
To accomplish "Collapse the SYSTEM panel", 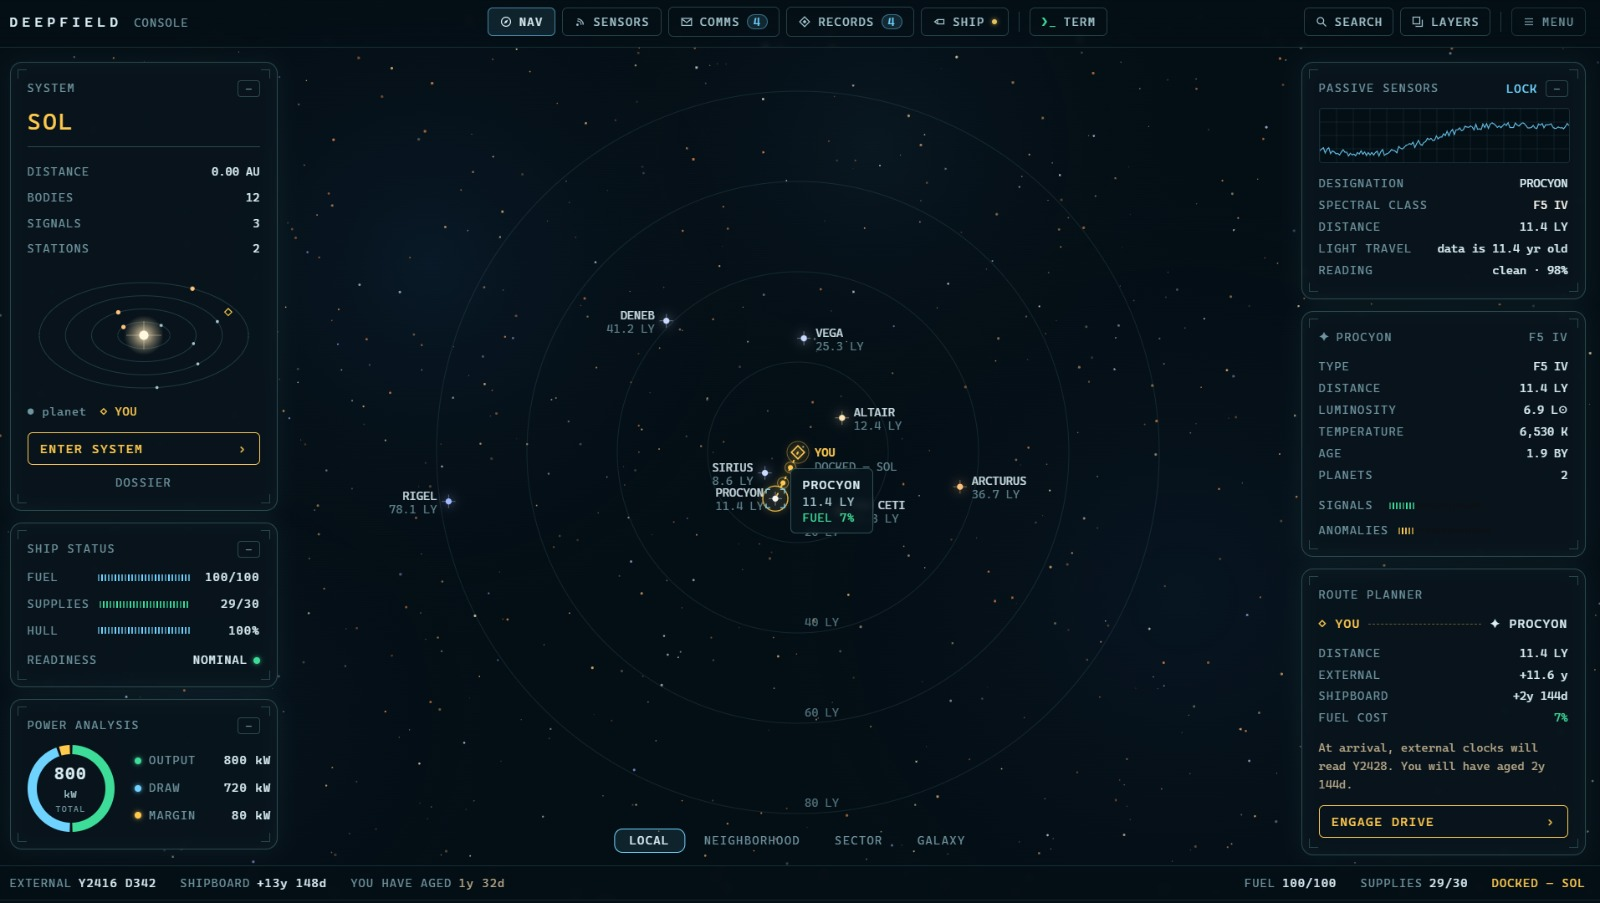I will [x=248, y=89].
